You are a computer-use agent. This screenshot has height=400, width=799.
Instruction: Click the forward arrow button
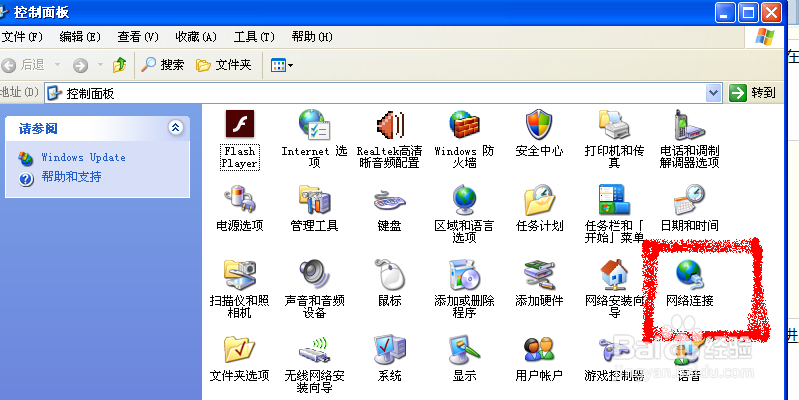click(x=81, y=65)
